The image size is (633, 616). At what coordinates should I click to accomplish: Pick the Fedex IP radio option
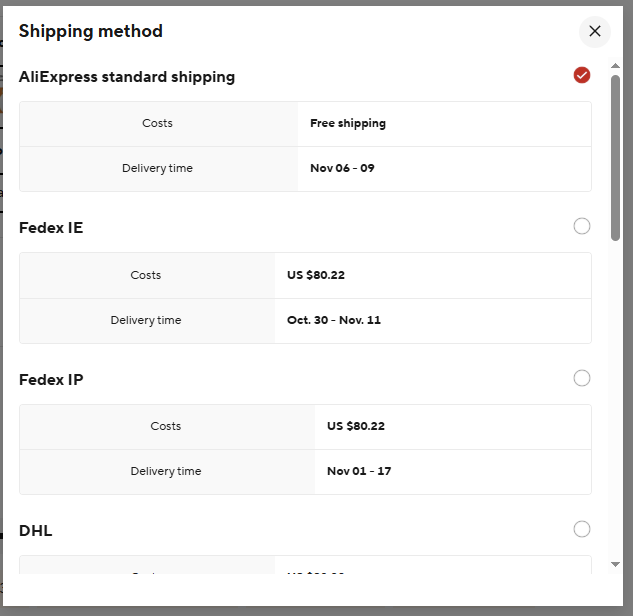582,378
